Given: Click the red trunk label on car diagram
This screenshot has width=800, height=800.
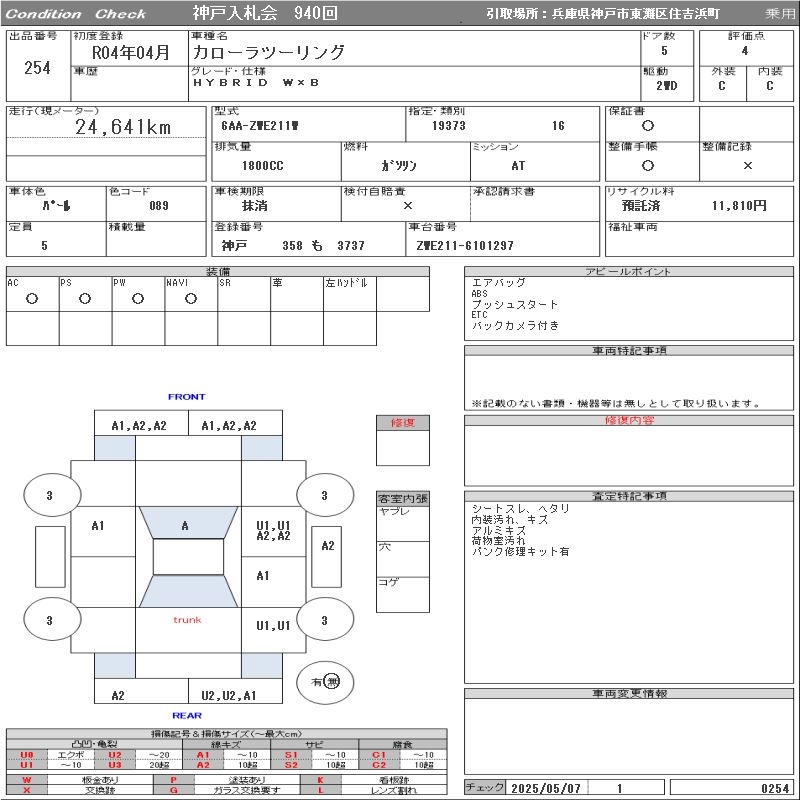Looking at the screenshot, I should pos(187,620).
